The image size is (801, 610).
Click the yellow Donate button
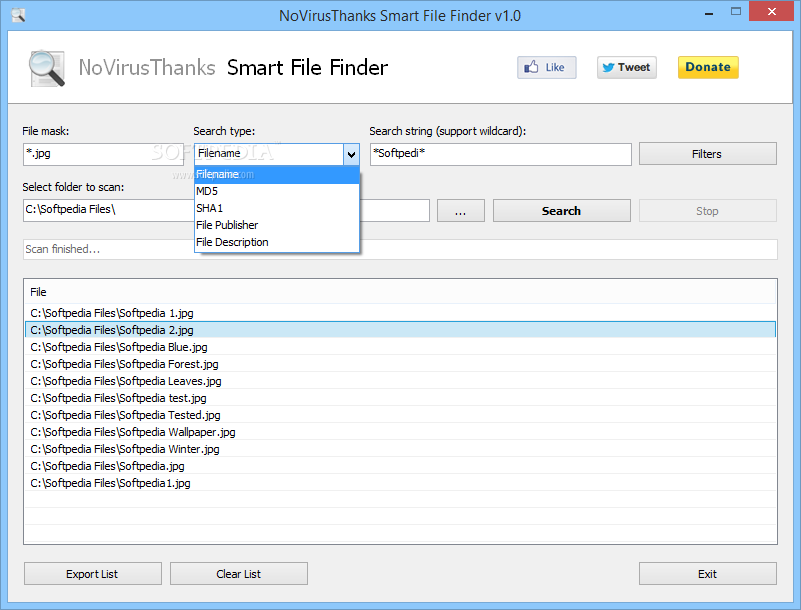pyautogui.click(x=708, y=67)
